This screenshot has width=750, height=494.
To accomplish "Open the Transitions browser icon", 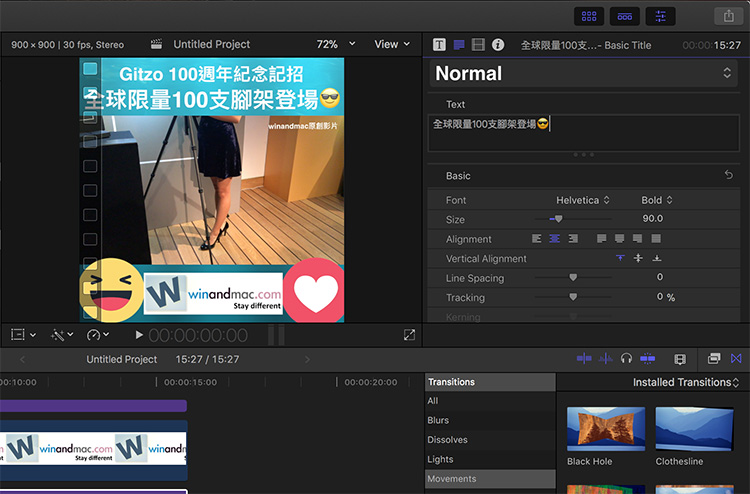I will click(737, 359).
